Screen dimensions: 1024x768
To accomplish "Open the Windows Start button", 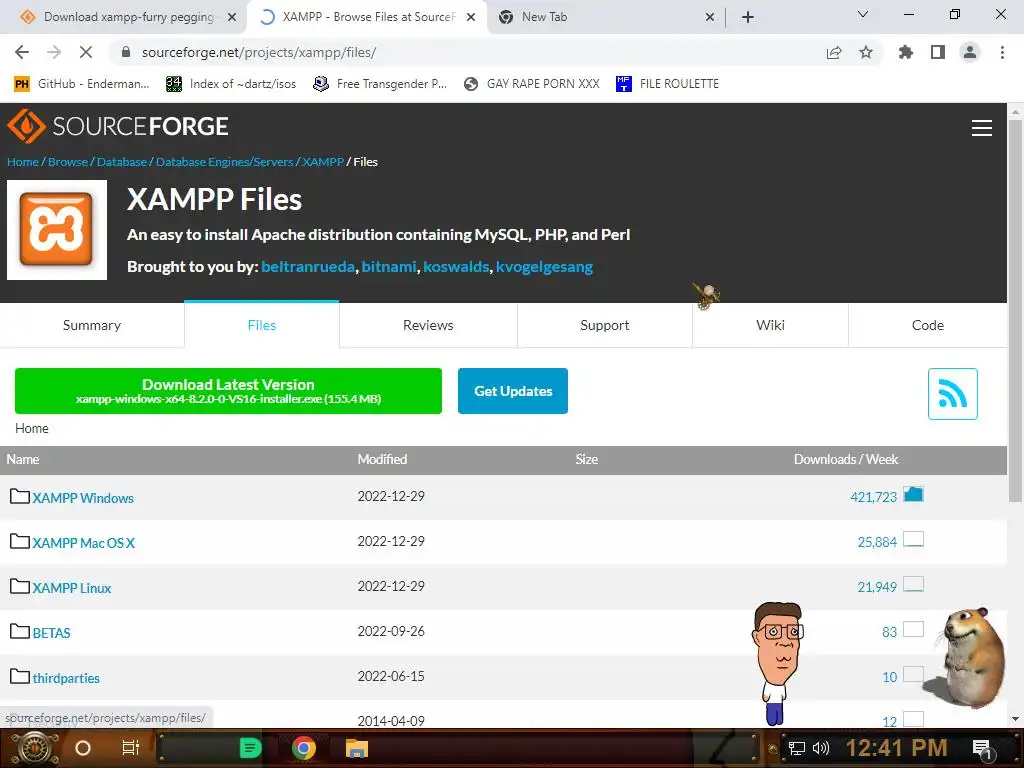I will coord(35,748).
